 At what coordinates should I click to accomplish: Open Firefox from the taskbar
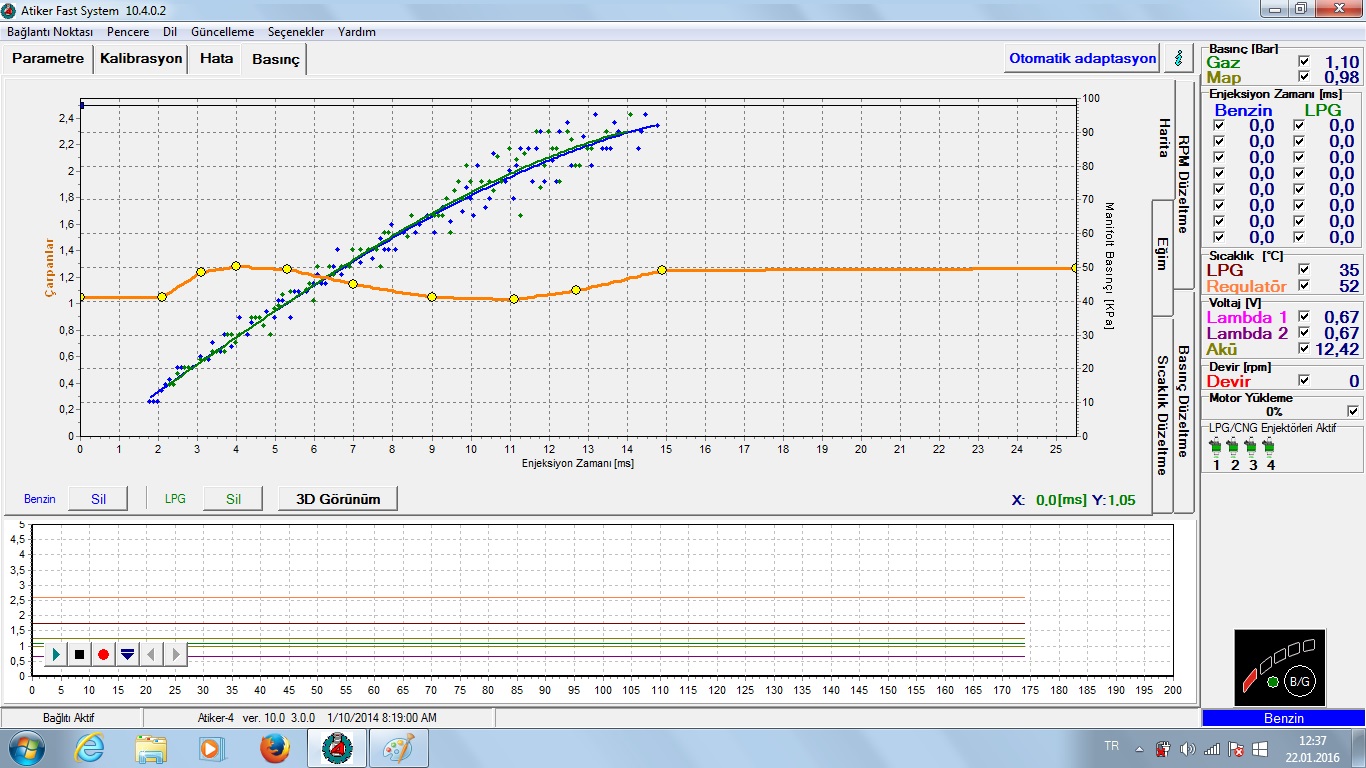274,748
